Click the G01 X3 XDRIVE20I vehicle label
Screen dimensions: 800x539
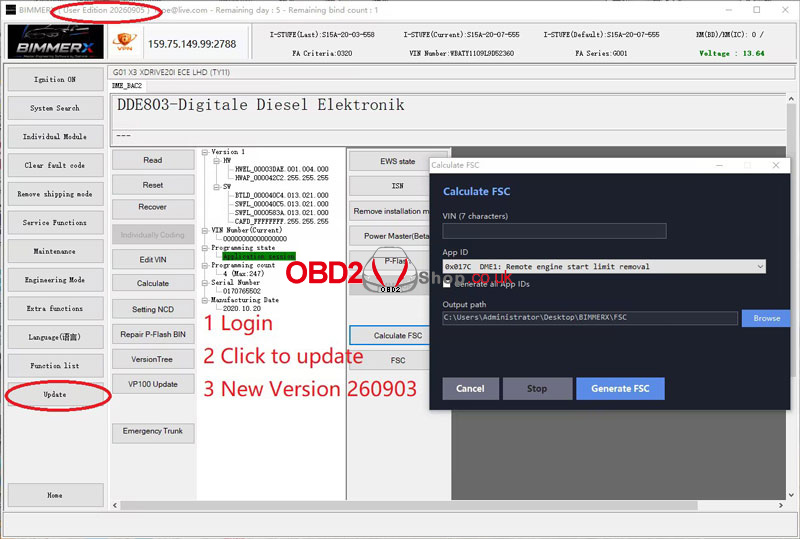tap(171, 72)
